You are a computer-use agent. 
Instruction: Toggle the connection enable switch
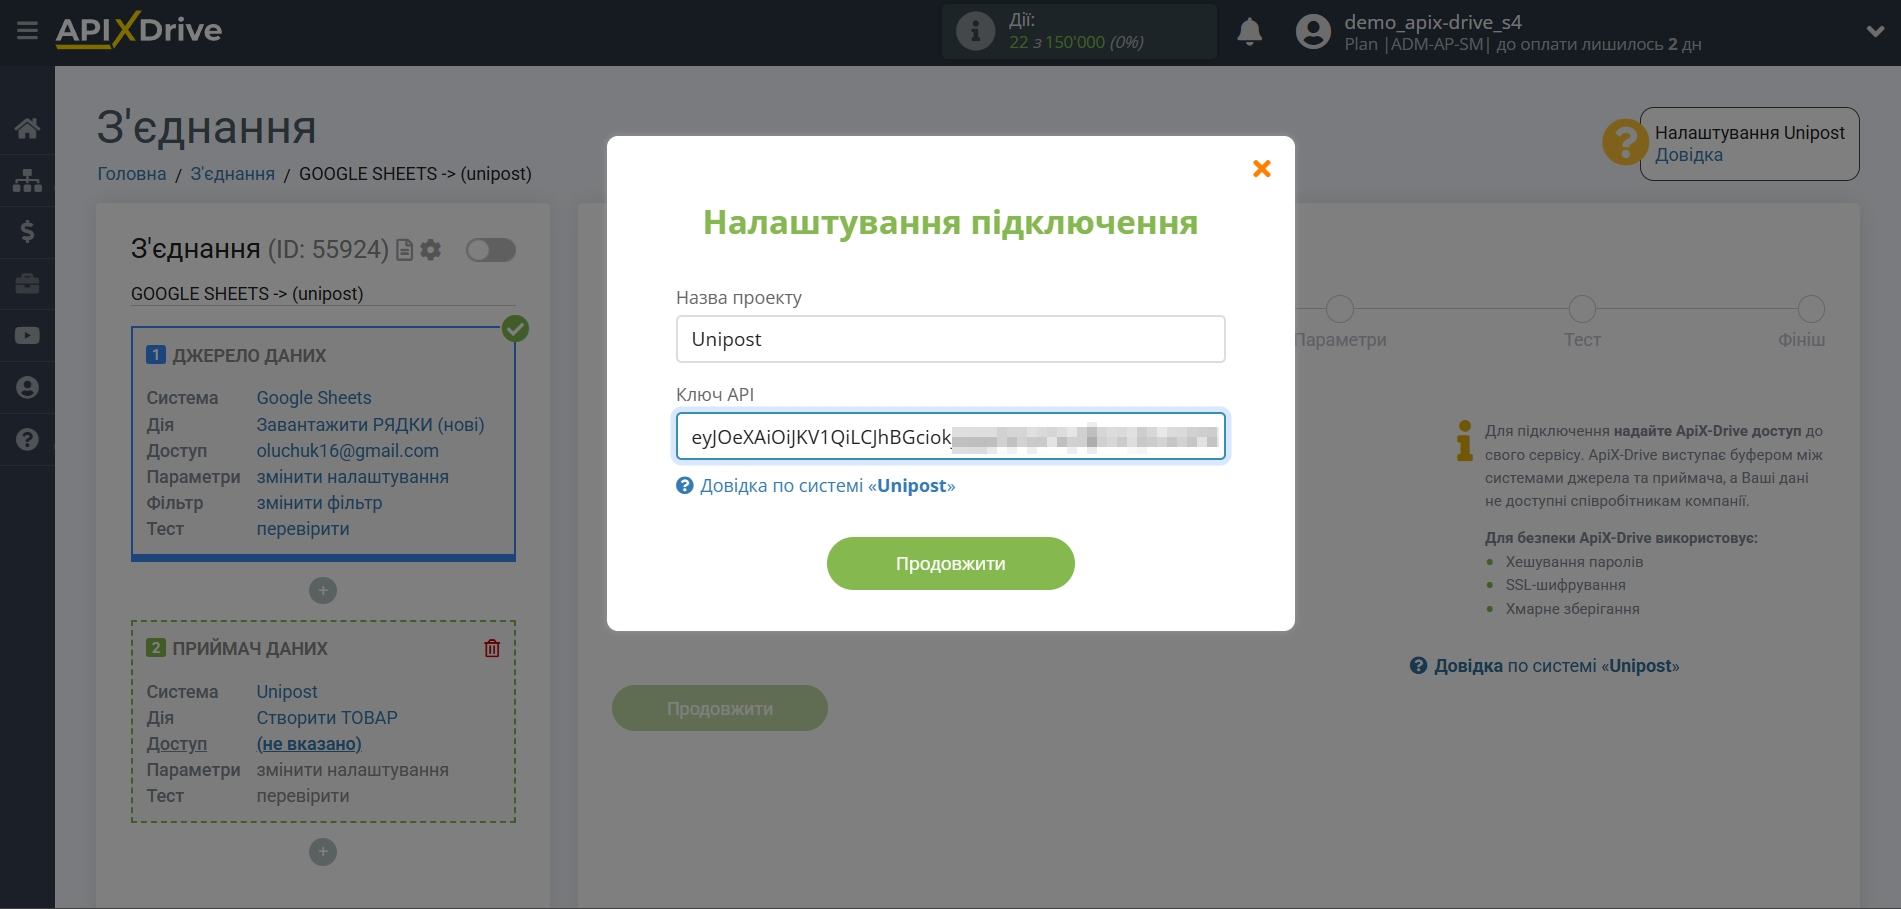tap(490, 250)
